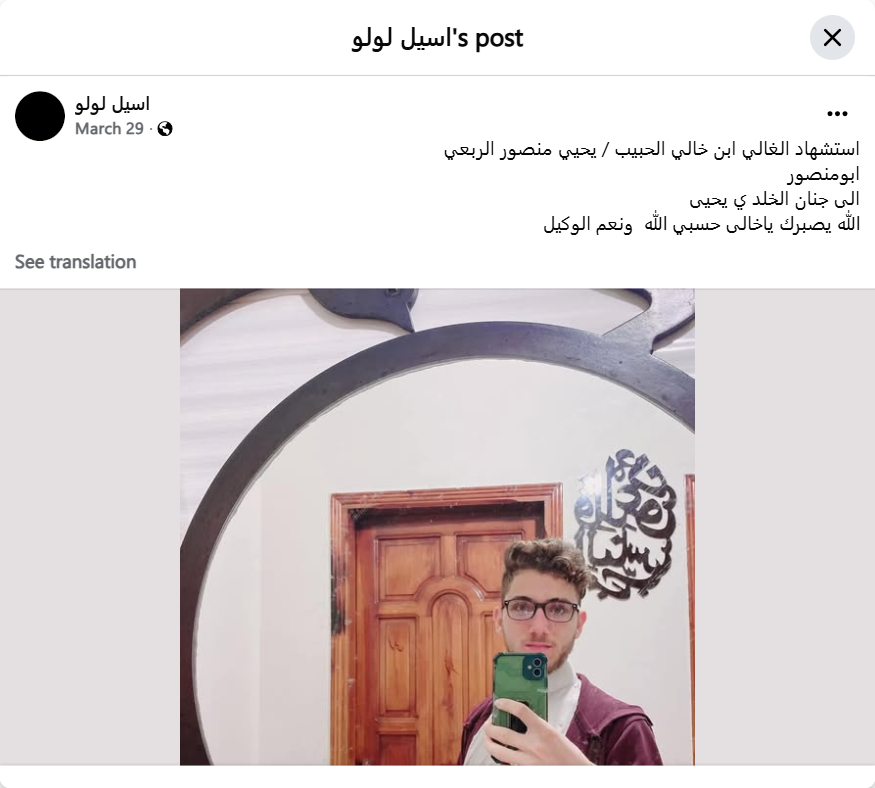Click the gray margin right of the photo
Viewport: 875px width, 788px height.
[785, 526]
